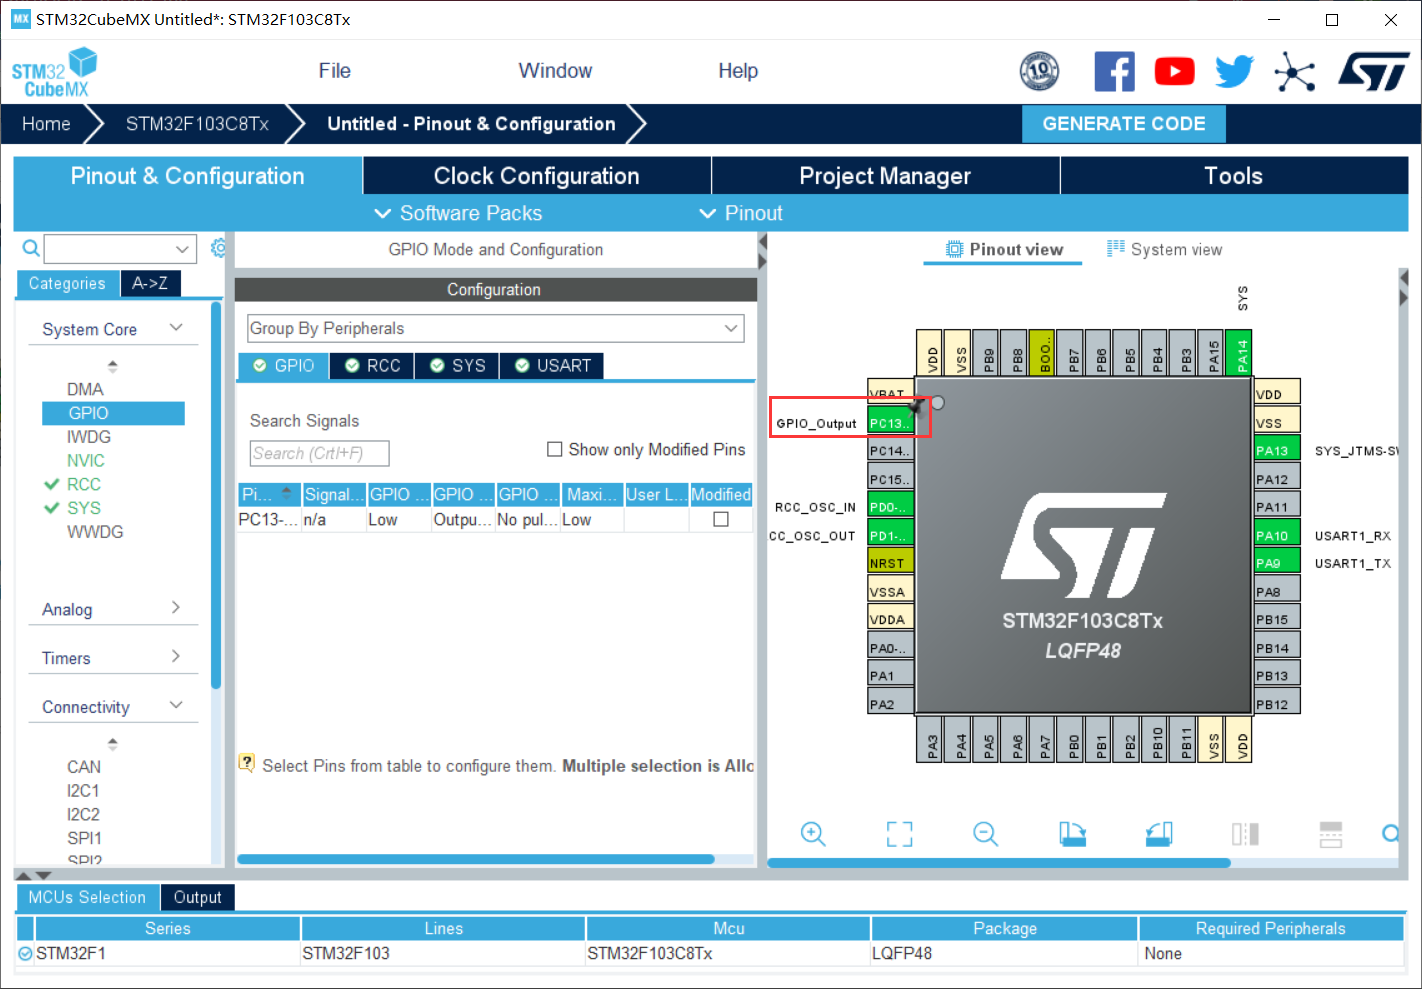Collapse the Connectivity category
1422x989 pixels.
tap(176, 705)
